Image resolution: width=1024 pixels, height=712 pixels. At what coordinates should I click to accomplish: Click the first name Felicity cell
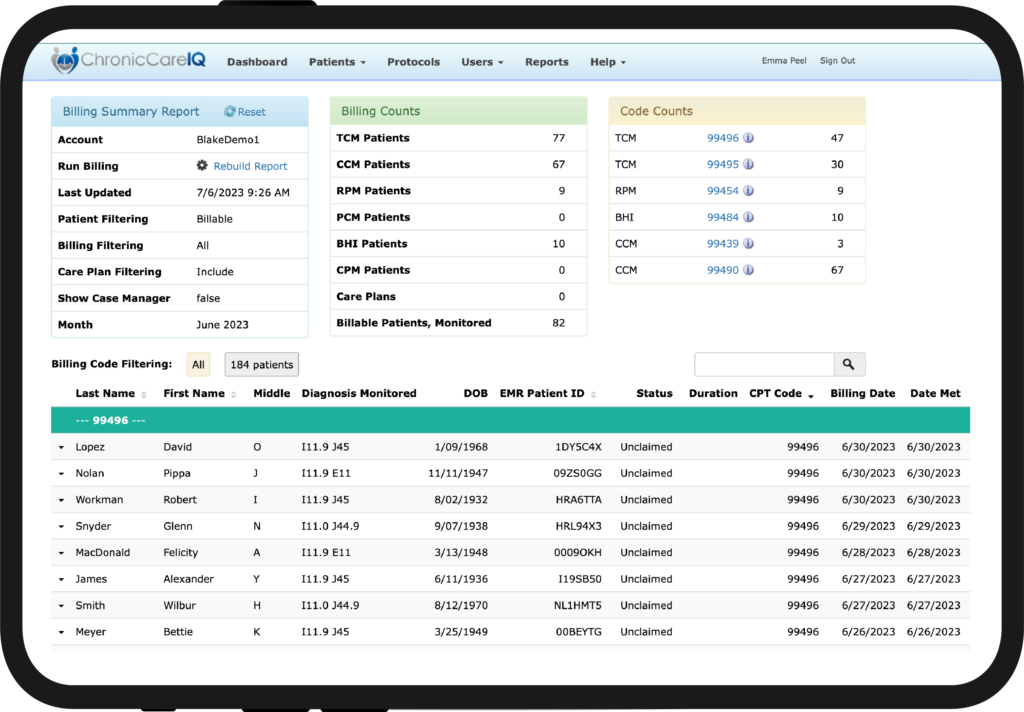(180, 553)
